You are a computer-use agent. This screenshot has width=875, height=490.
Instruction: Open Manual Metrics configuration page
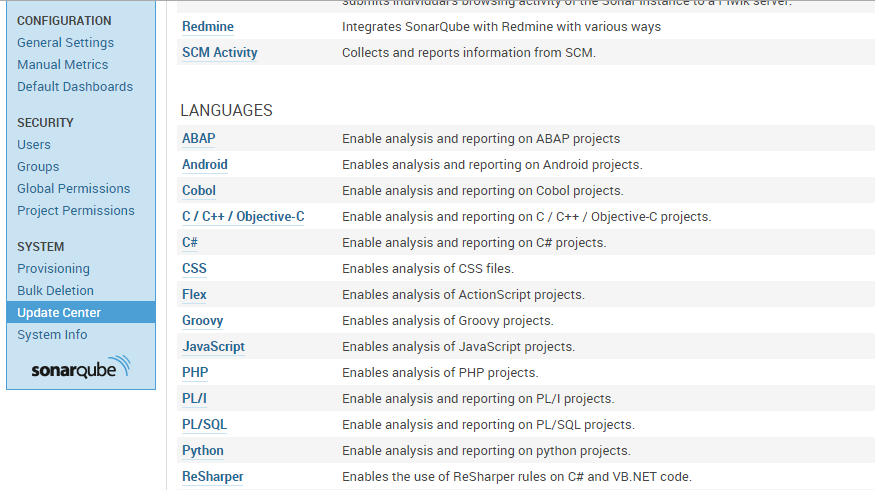click(62, 65)
